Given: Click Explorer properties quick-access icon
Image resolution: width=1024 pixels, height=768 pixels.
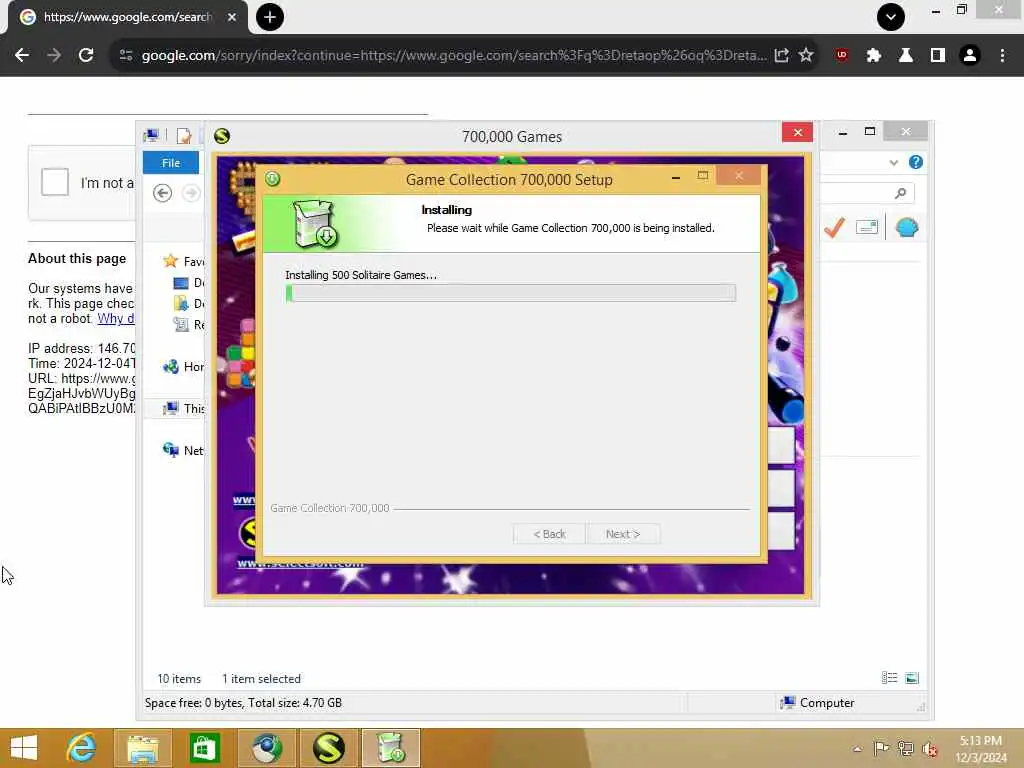Looking at the screenshot, I should [x=184, y=136].
